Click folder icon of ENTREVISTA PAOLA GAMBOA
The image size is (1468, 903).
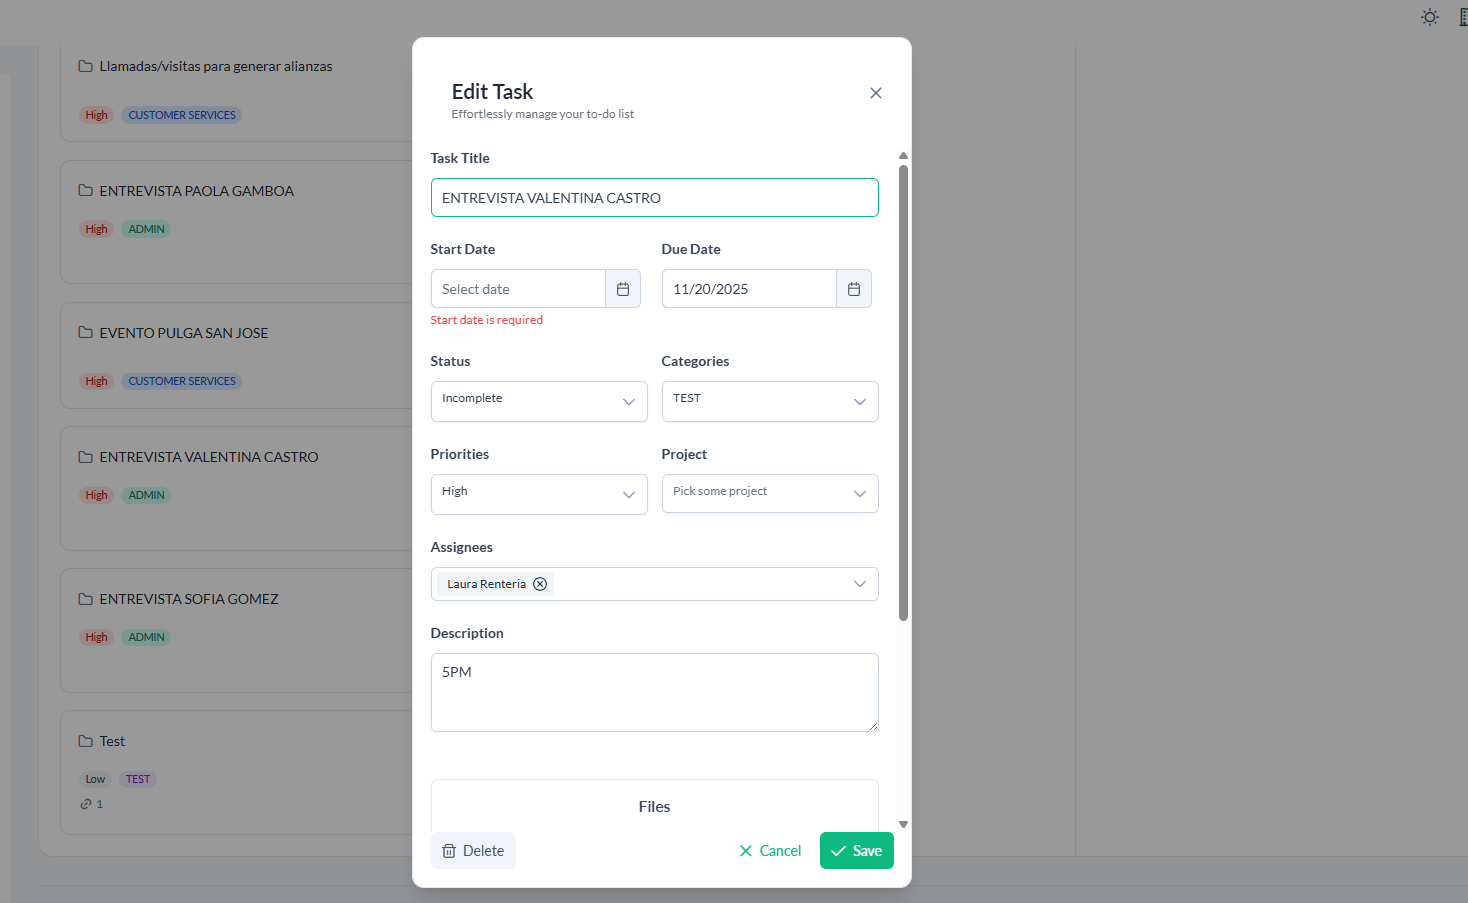click(x=86, y=191)
